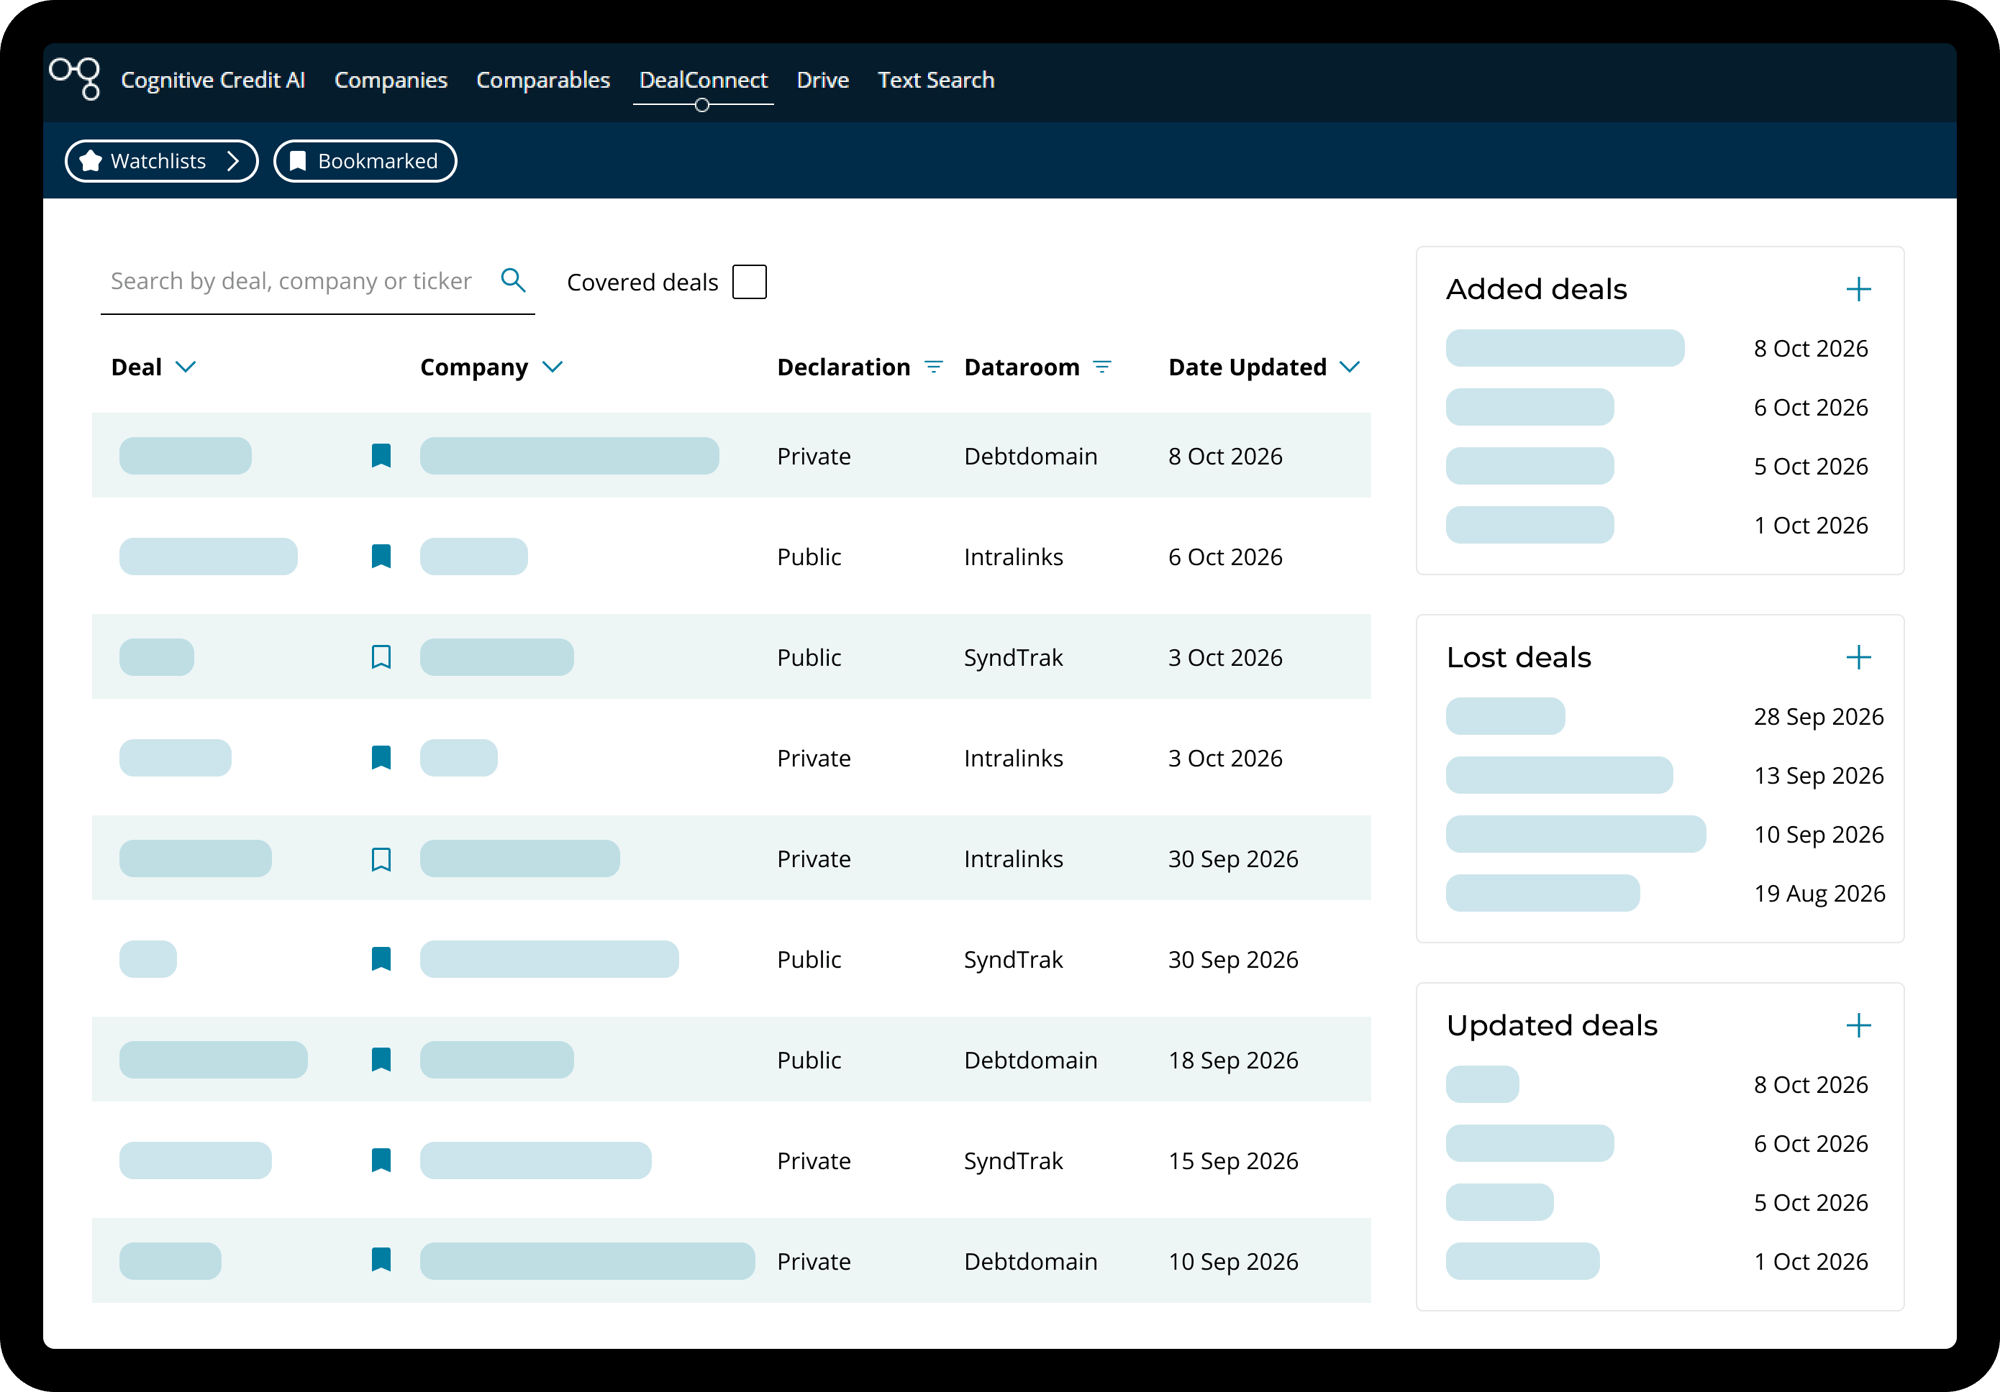Open the Declaration column filter icon

[934, 367]
